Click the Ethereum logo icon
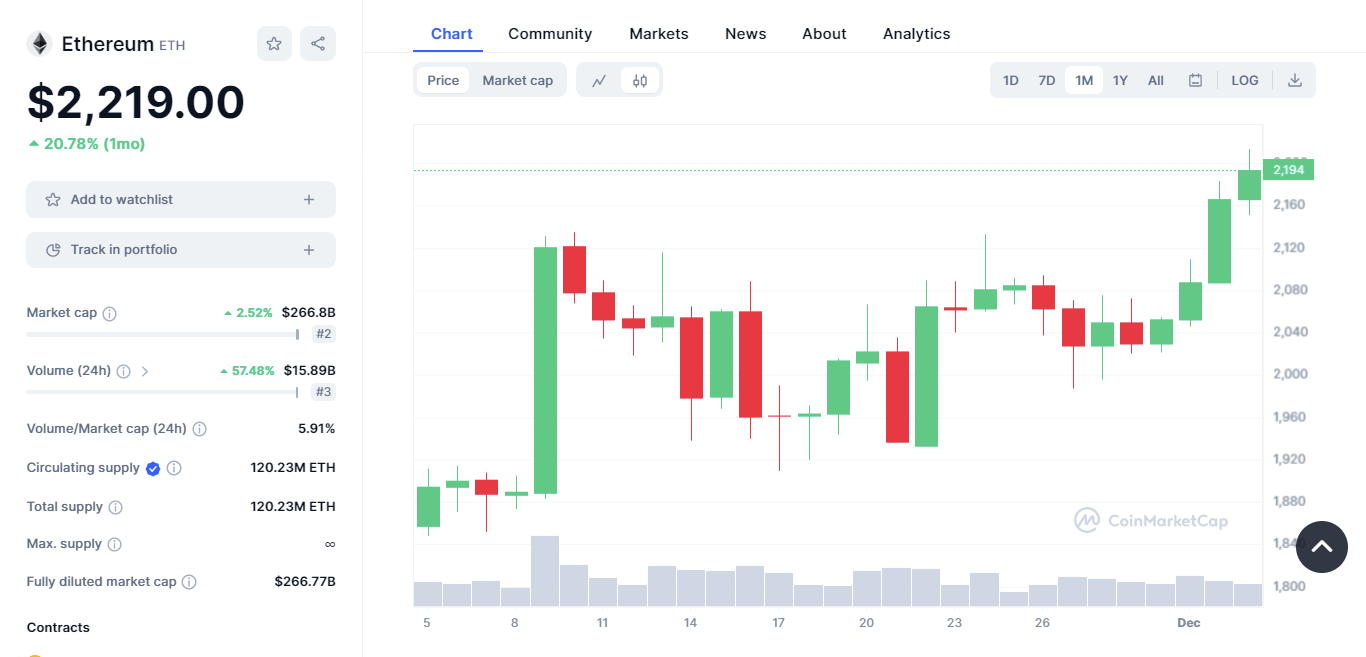 (39, 44)
